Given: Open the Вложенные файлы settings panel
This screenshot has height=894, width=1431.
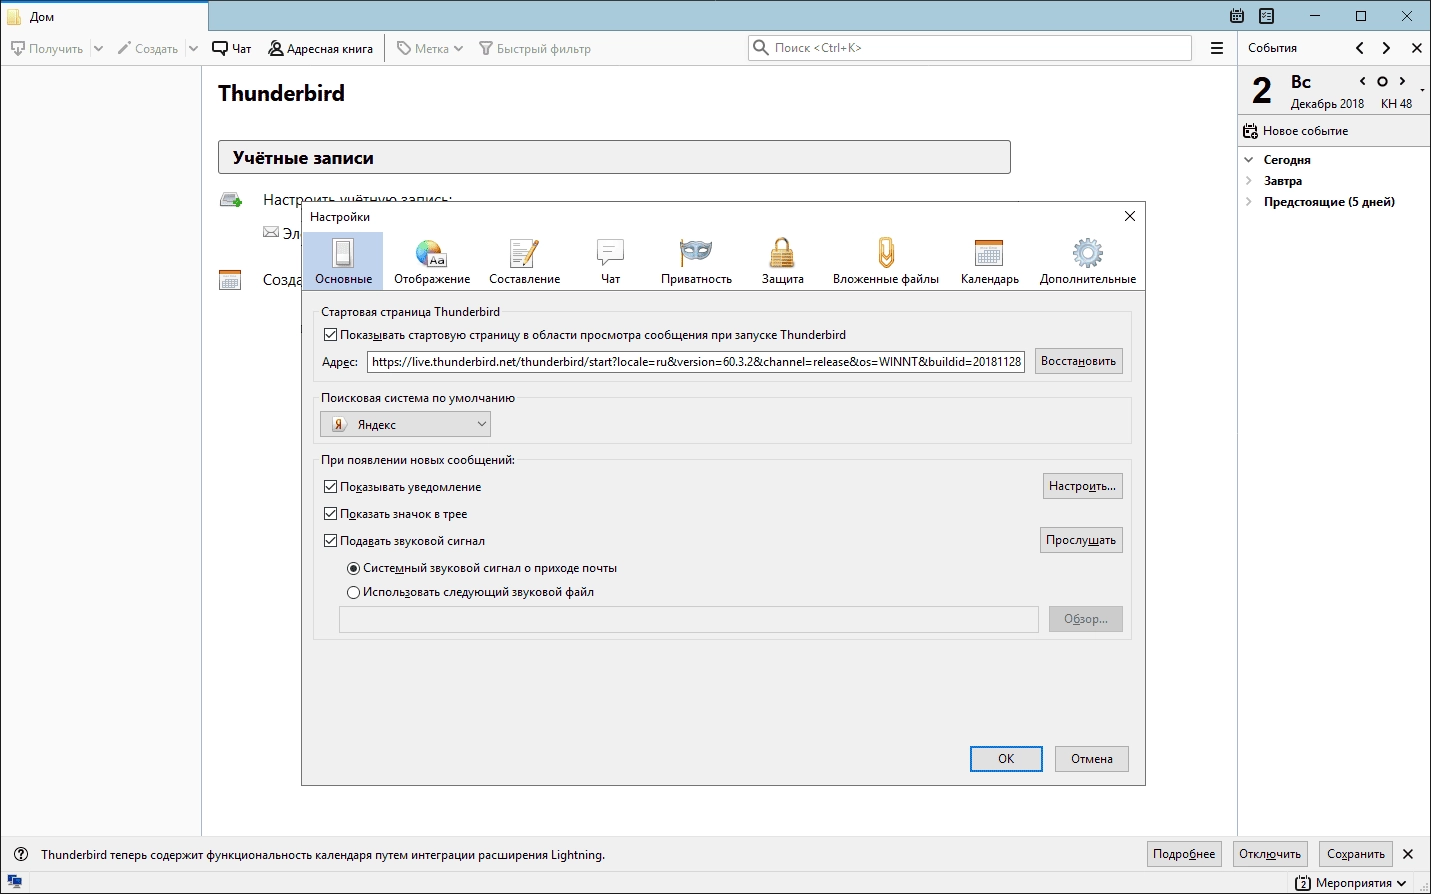Looking at the screenshot, I should pyautogui.click(x=886, y=261).
